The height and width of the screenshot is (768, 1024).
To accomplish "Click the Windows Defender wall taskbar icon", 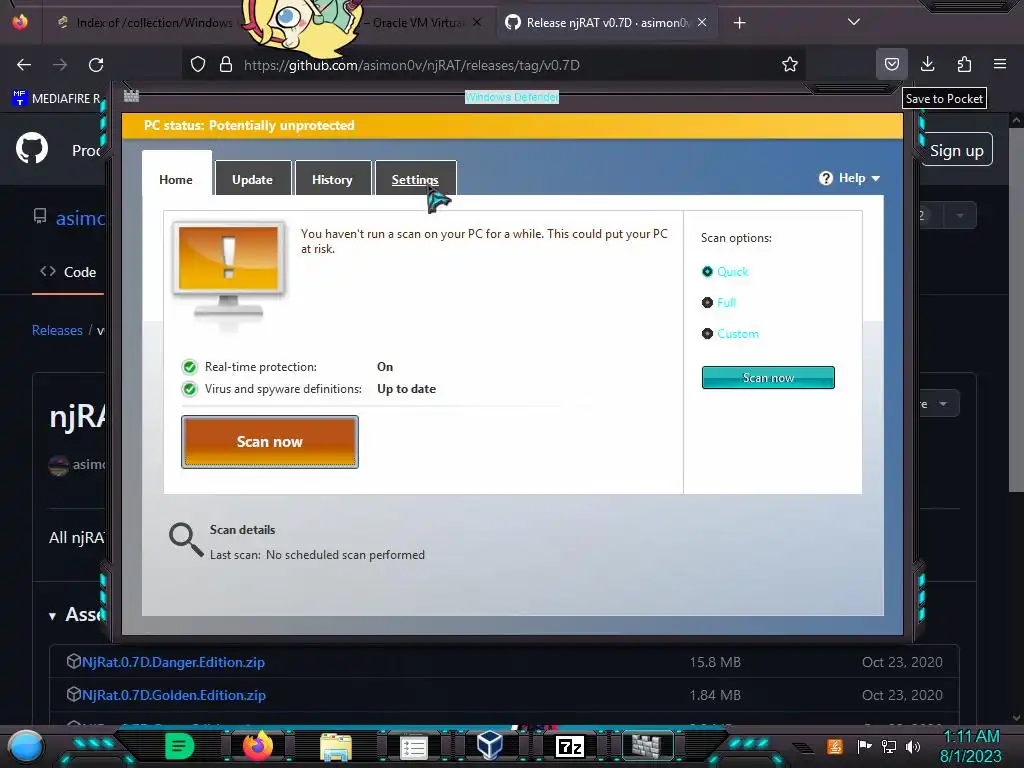I will (647, 746).
